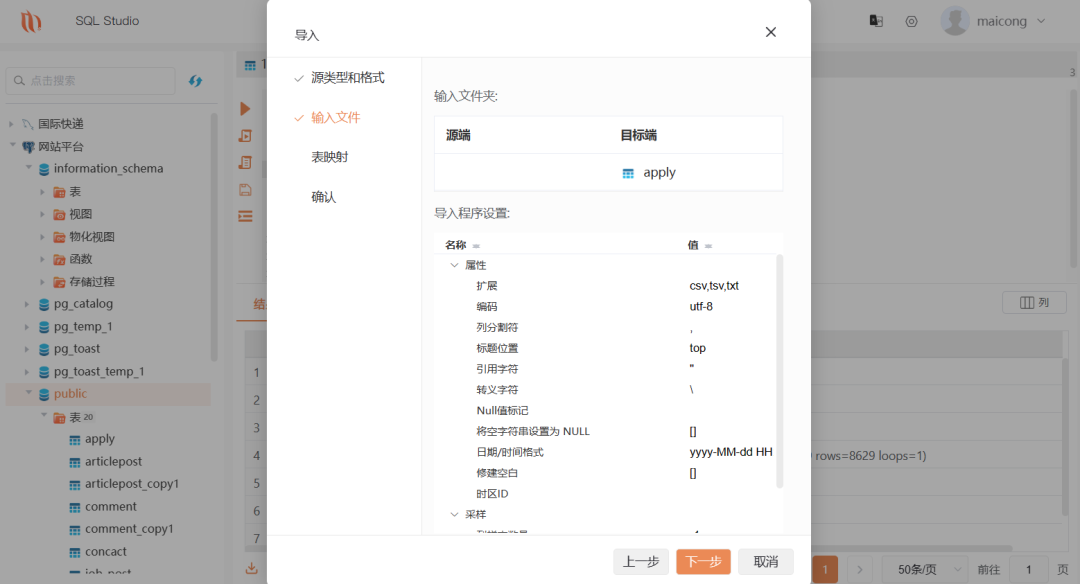Select the 输入文件 step
Image resolution: width=1080 pixels, height=584 pixels.
(x=335, y=118)
